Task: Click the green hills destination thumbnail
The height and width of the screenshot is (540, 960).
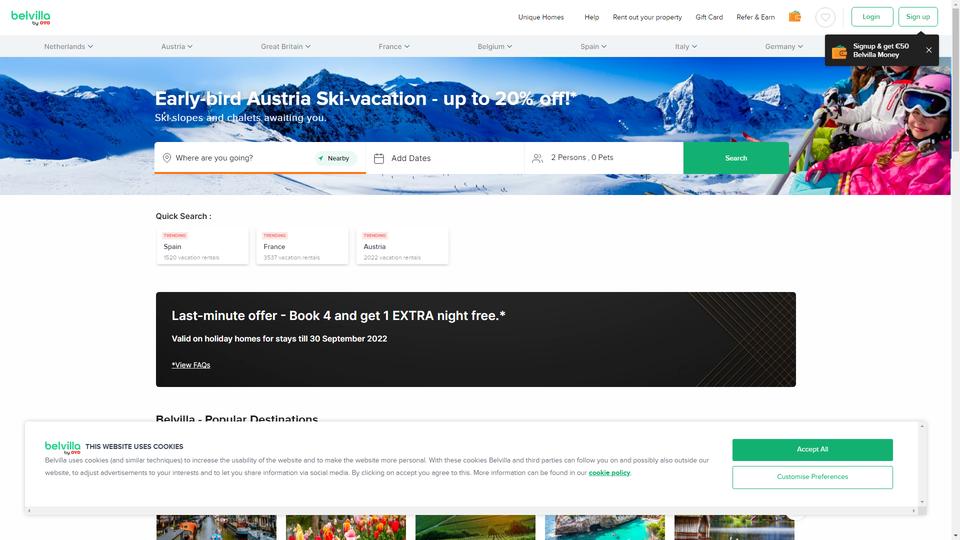Action: pos(476,527)
